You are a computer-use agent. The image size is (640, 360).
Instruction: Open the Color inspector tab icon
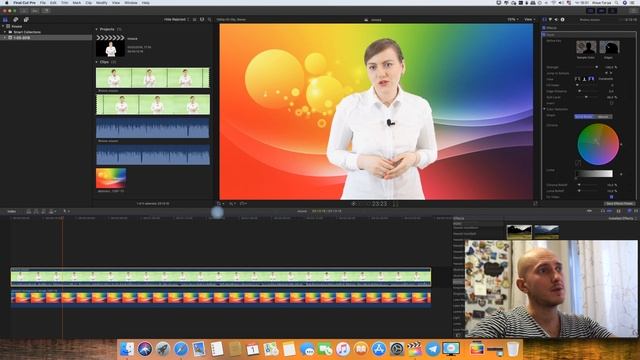pyautogui.click(x=550, y=19)
